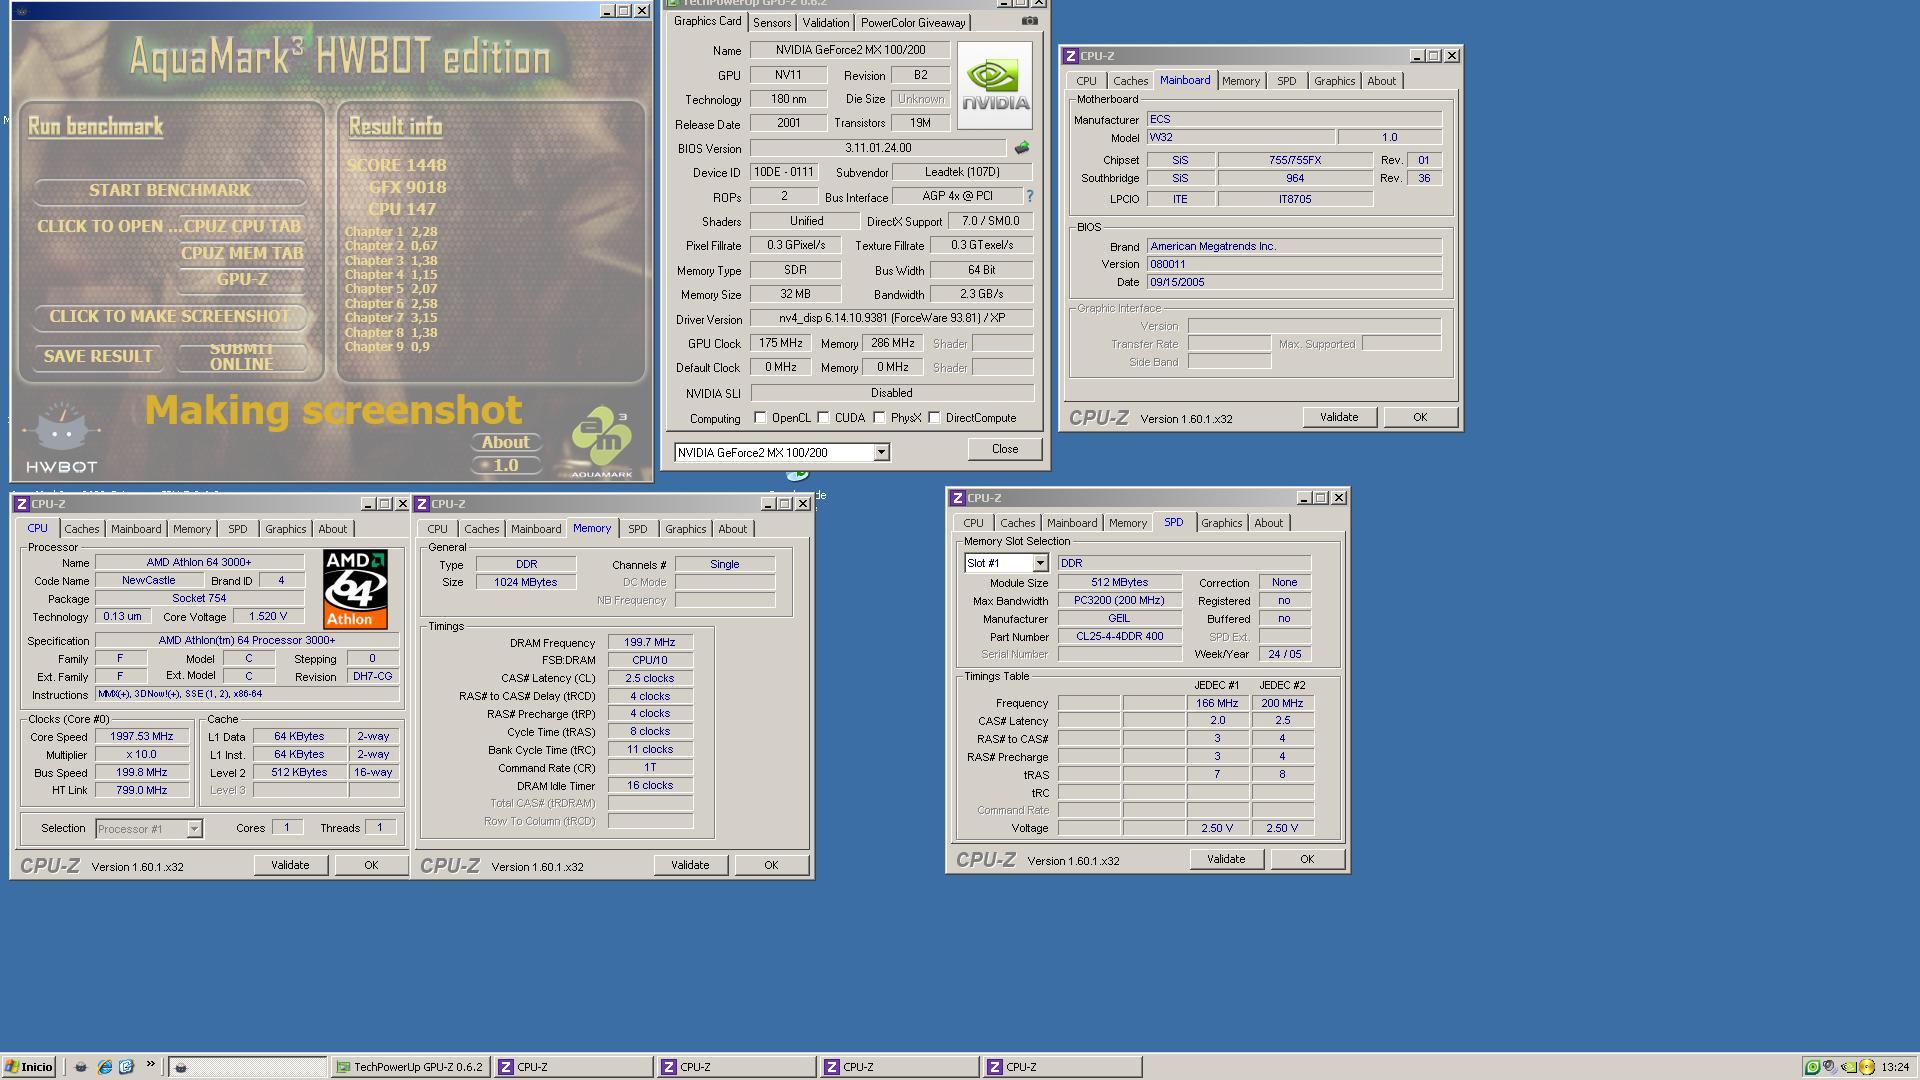Toggle the CUDA checkbox
The width and height of the screenshot is (1920, 1080).
point(823,418)
